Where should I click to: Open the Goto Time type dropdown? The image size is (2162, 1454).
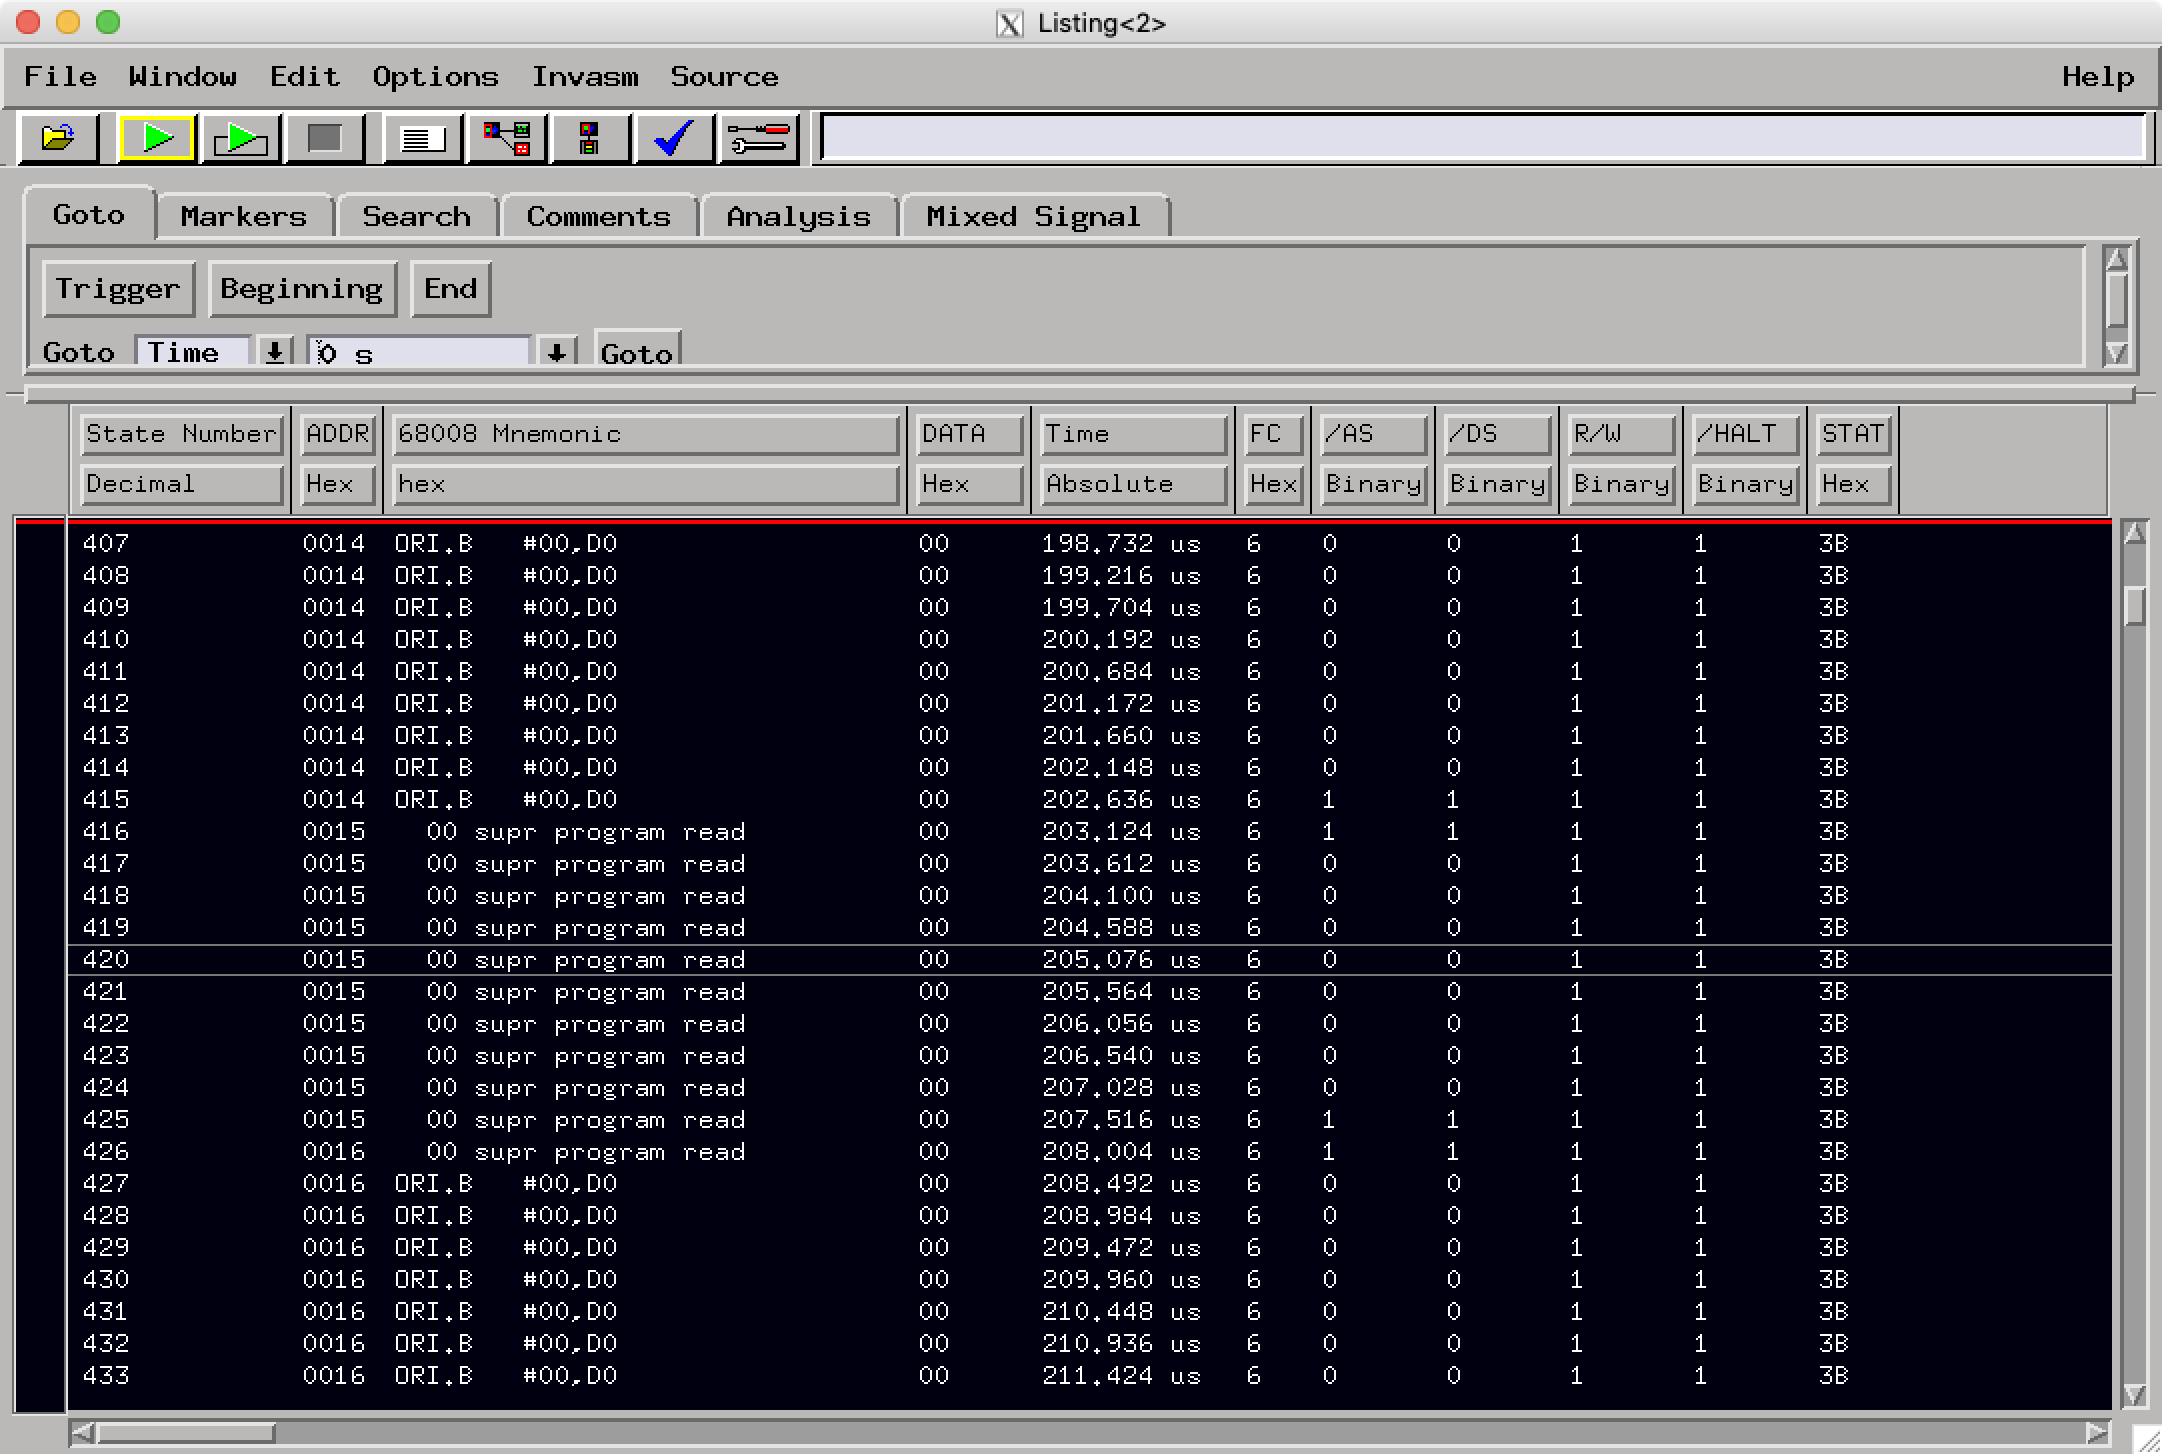click(x=275, y=351)
